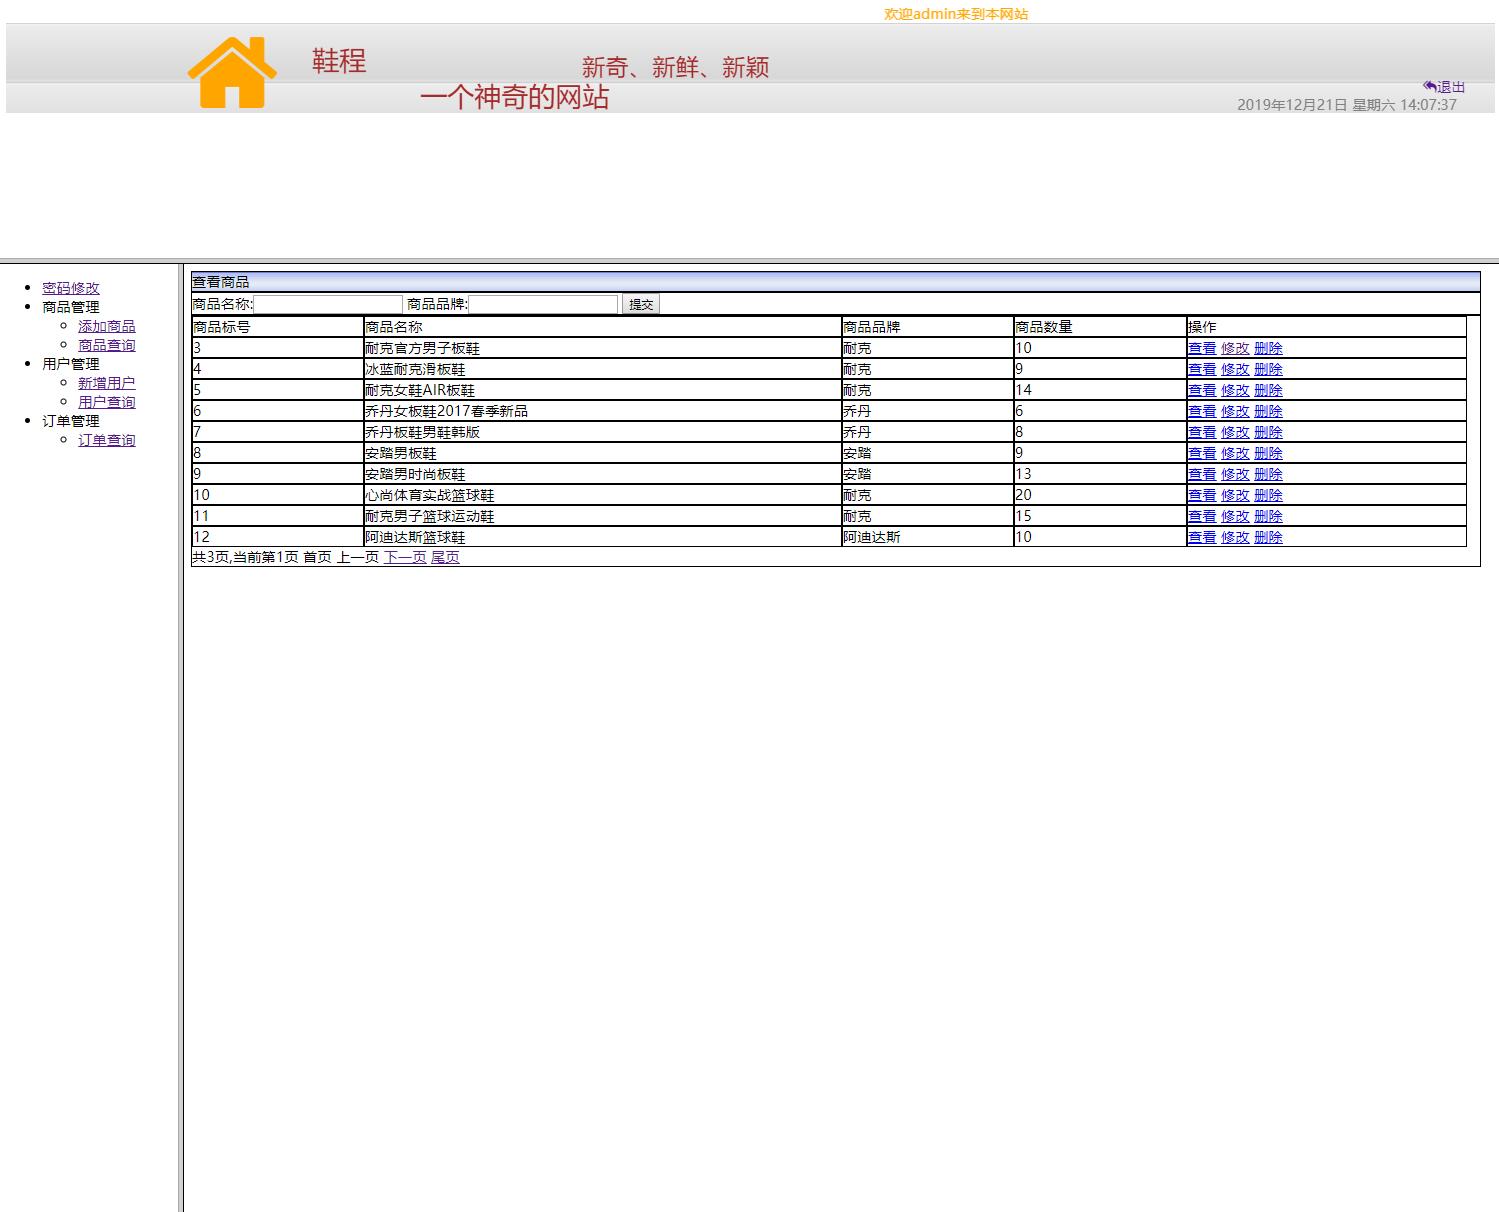Jump to 尾页 last page
Viewport: 1499px width, 1212px height.
click(445, 557)
